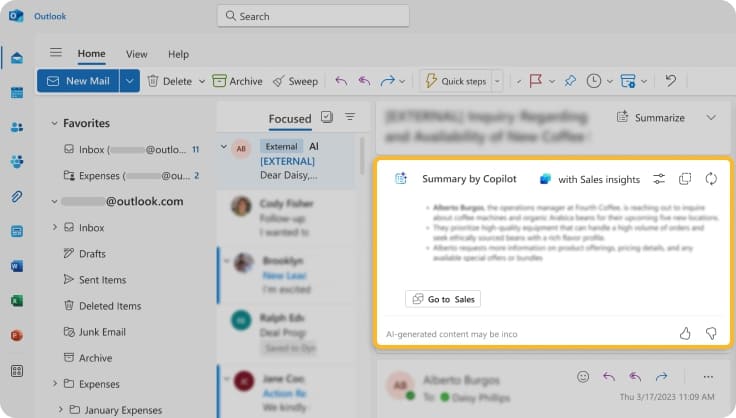Click the Archive button

(x=237, y=81)
